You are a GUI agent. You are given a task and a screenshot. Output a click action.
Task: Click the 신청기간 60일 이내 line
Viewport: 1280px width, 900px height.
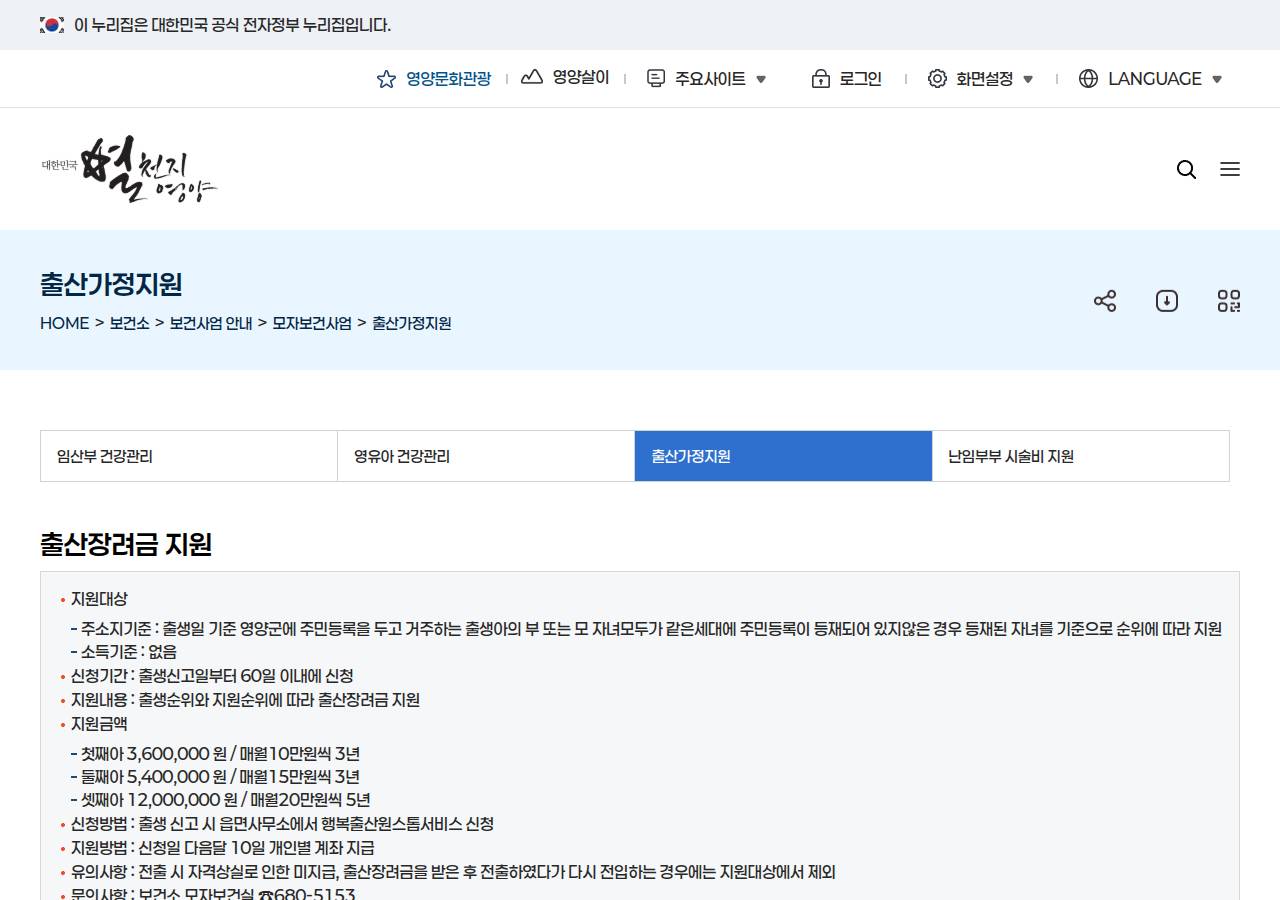212,676
